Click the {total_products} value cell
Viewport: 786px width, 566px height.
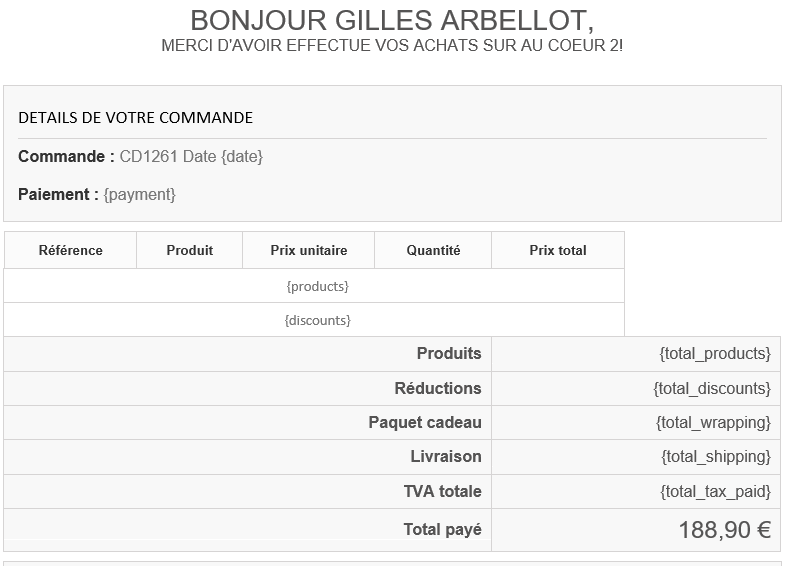click(x=715, y=354)
